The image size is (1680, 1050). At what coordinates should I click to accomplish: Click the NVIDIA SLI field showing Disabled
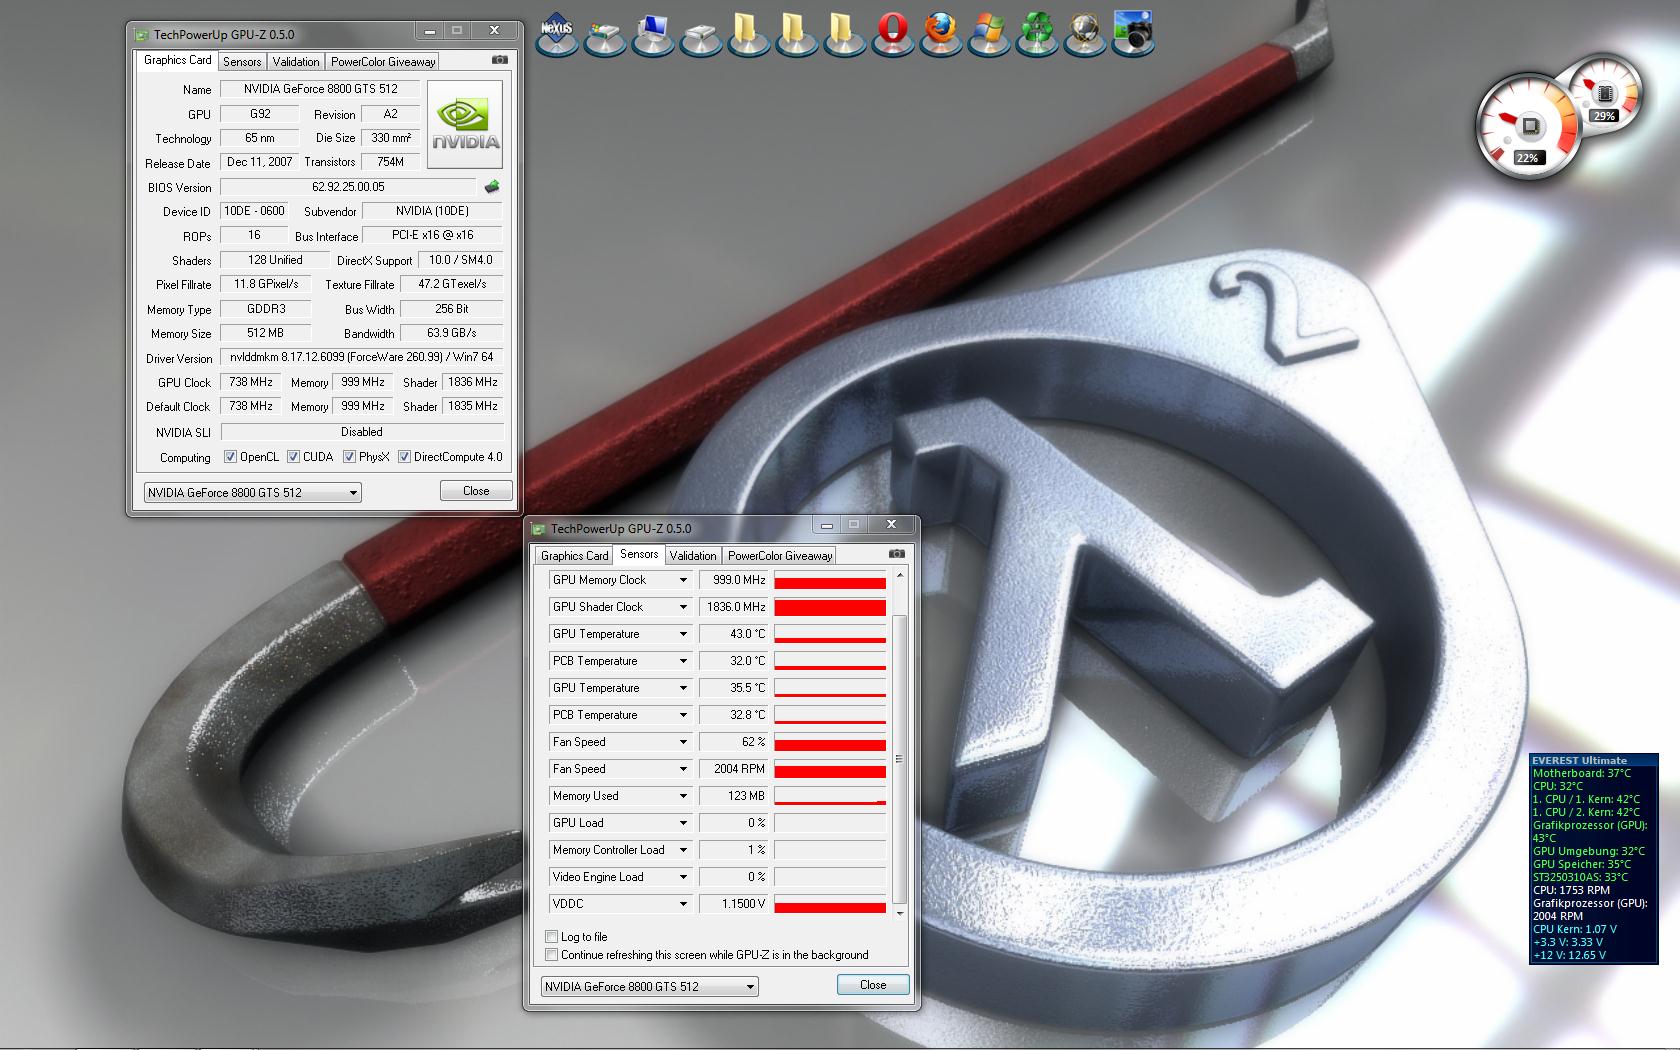[x=361, y=432]
